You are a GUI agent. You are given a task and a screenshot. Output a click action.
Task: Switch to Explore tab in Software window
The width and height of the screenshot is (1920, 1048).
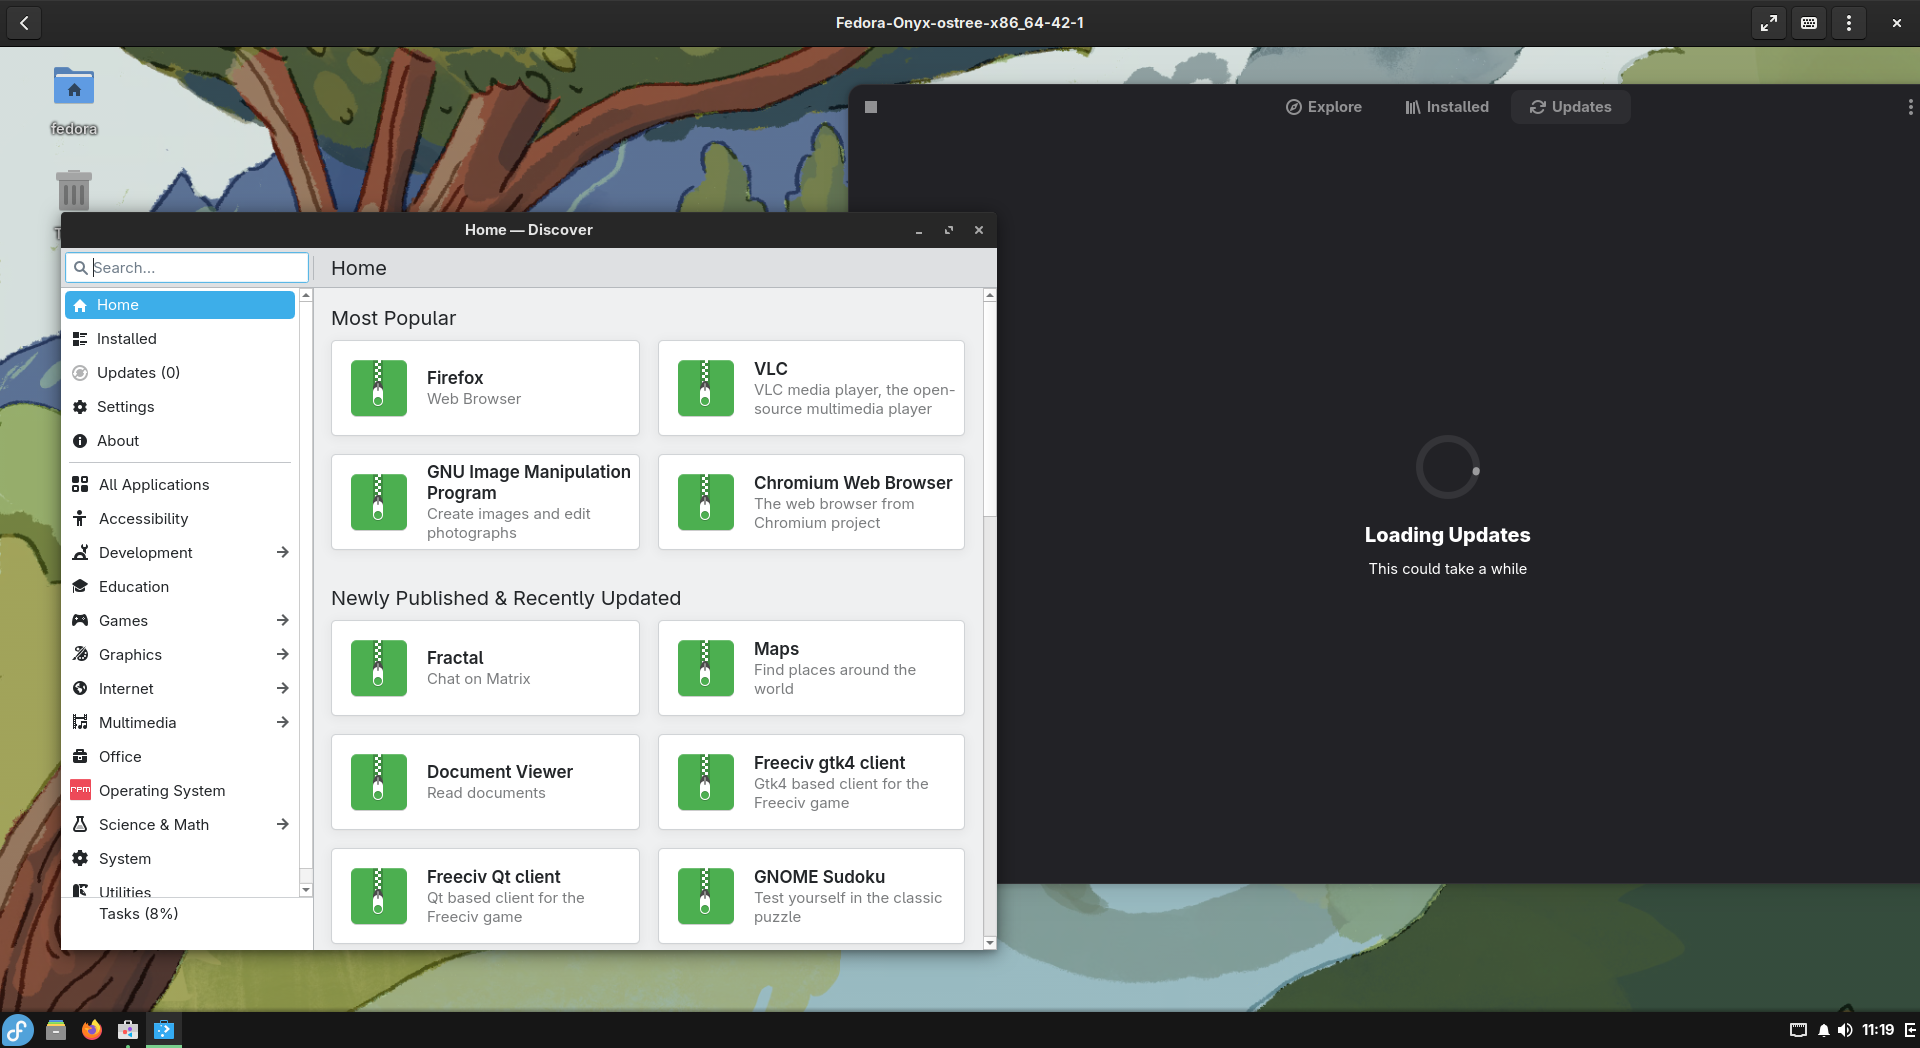click(x=1323, y=107)
